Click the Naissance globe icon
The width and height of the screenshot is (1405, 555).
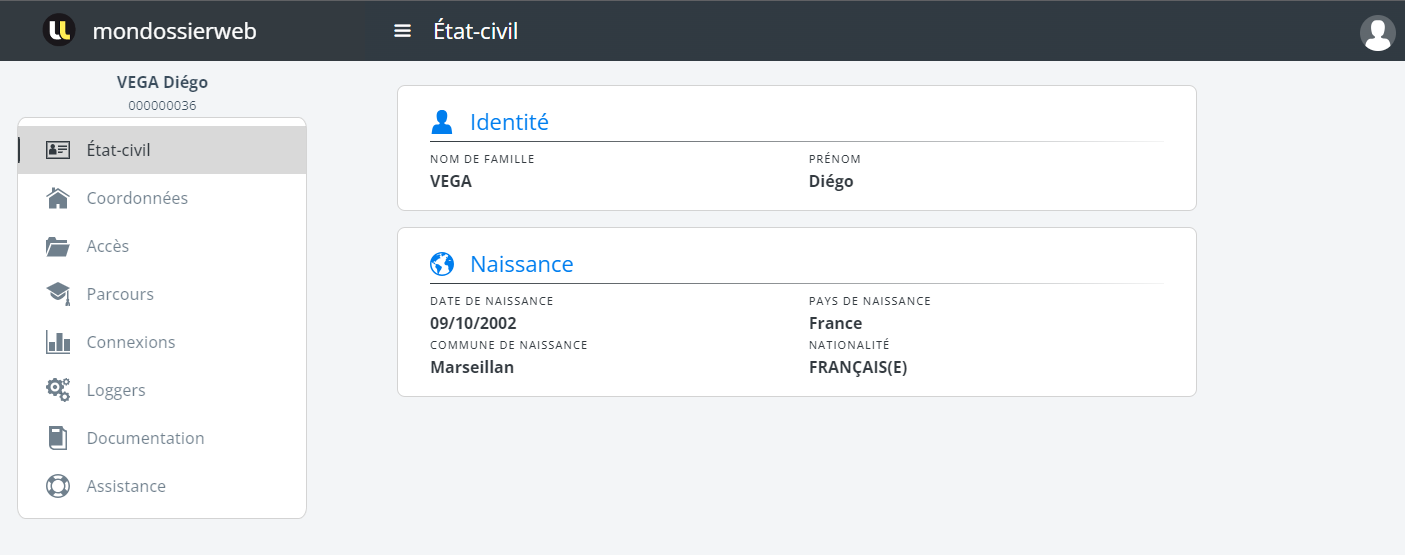[442, 264]
